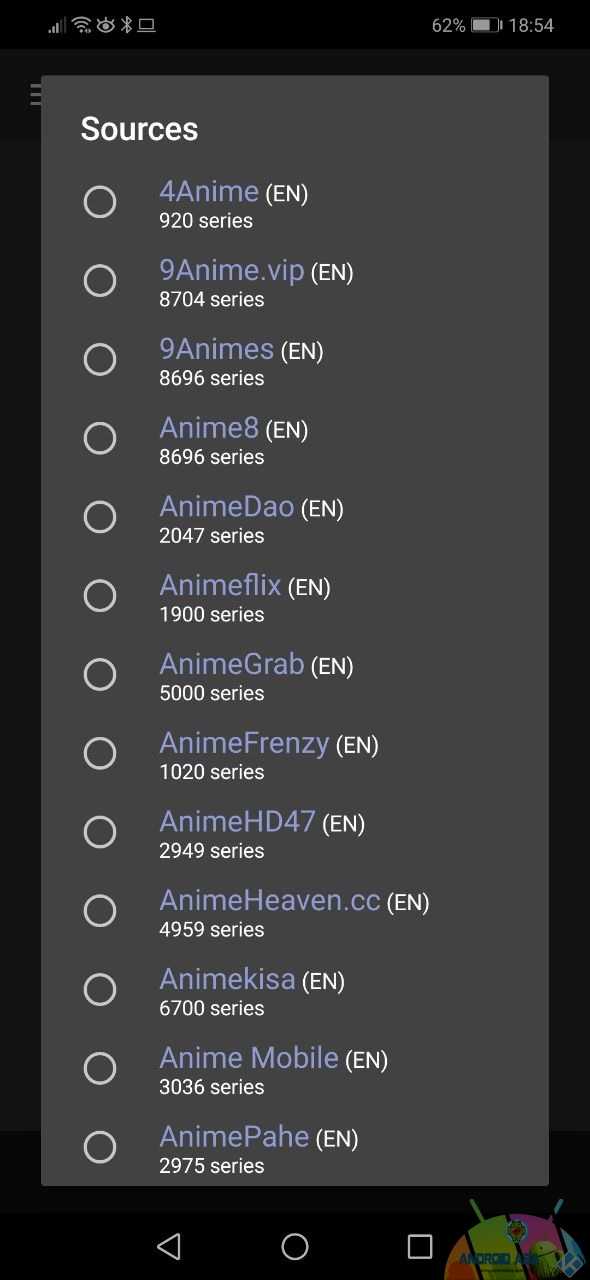This screenshot has height=1280, width=590.
Task: Tap the AnimeHD47 source name
Action: pyautogui.click(x=237, y=822)
